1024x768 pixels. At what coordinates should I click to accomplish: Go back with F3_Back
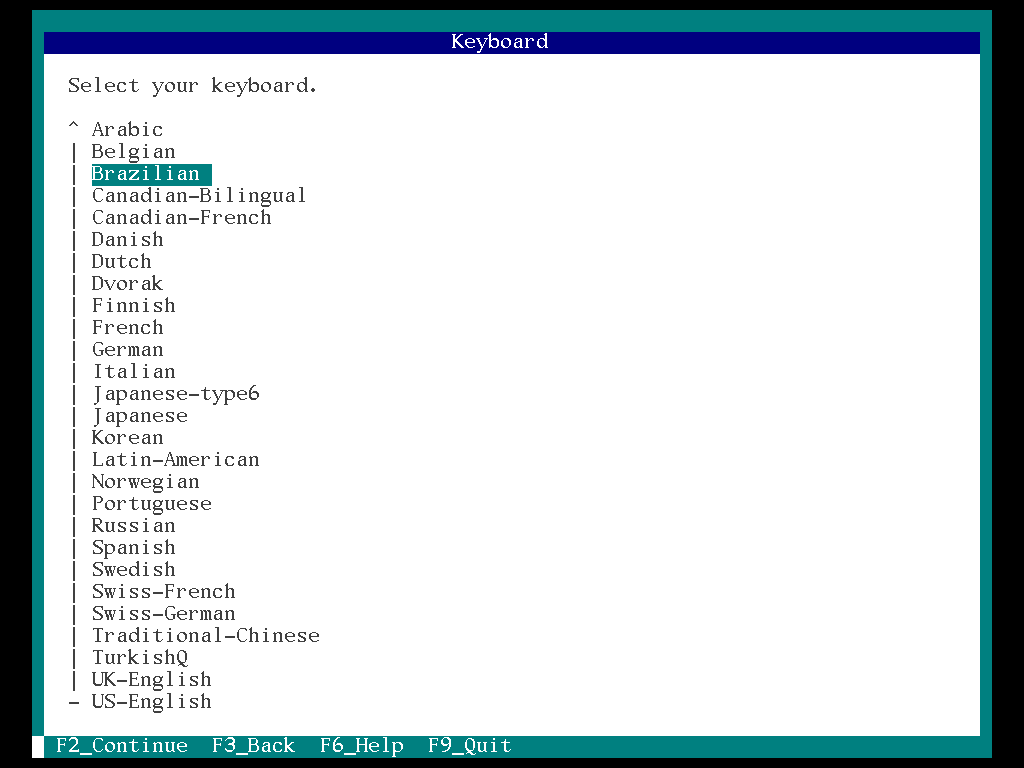coord(253,746)
